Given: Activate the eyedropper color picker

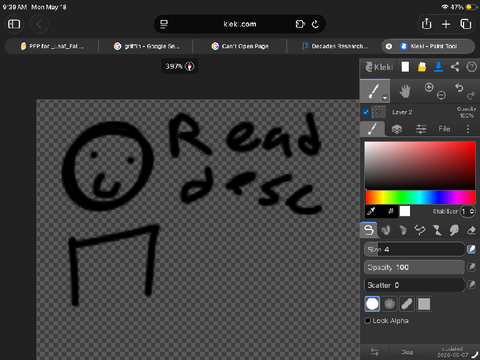Looking at the screenshot, I should coord(371,211).
